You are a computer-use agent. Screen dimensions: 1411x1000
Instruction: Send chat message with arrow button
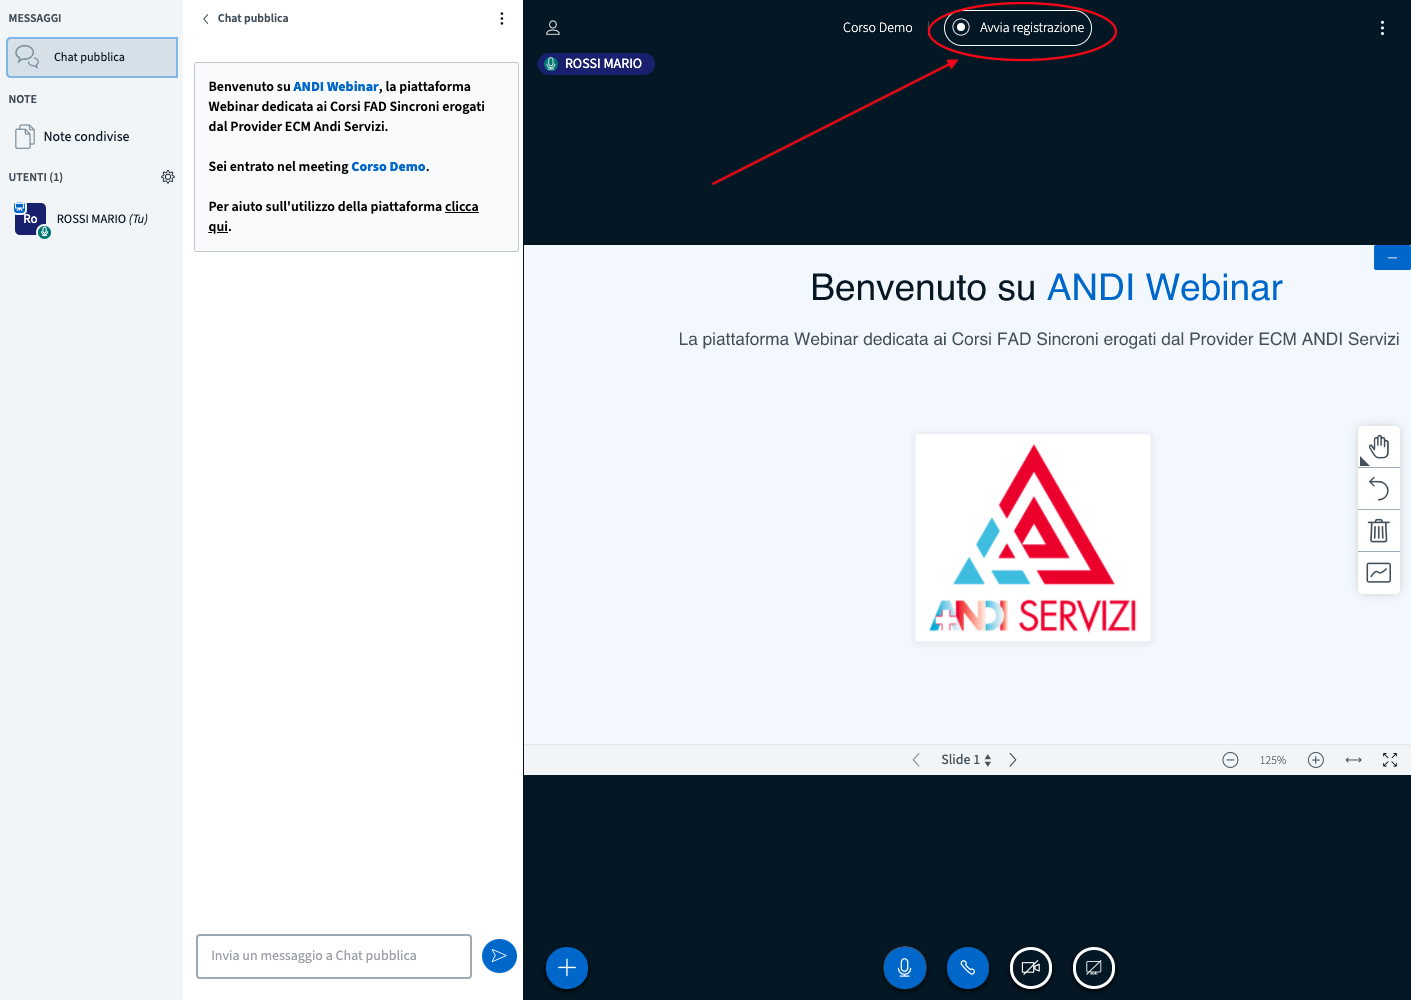click(499, 956)
